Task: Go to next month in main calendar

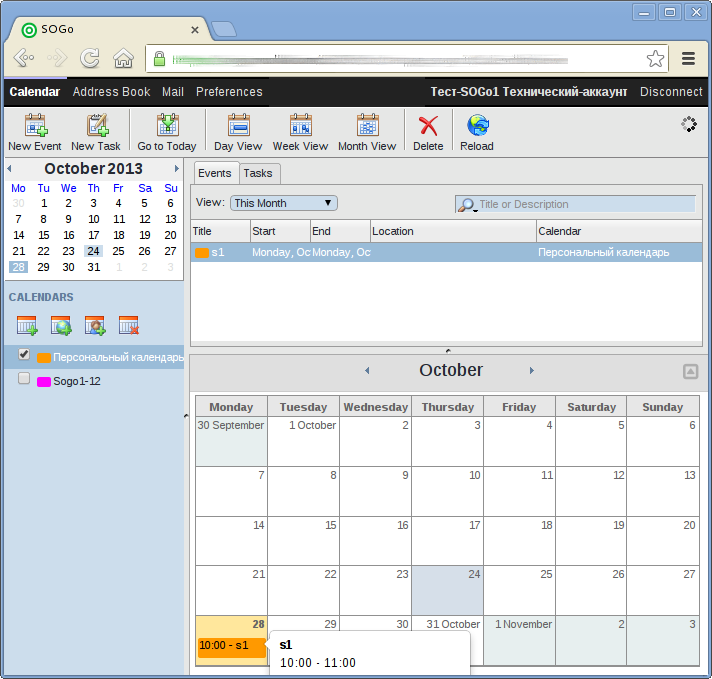Action: pyautogui.click(x=531, y=371)
